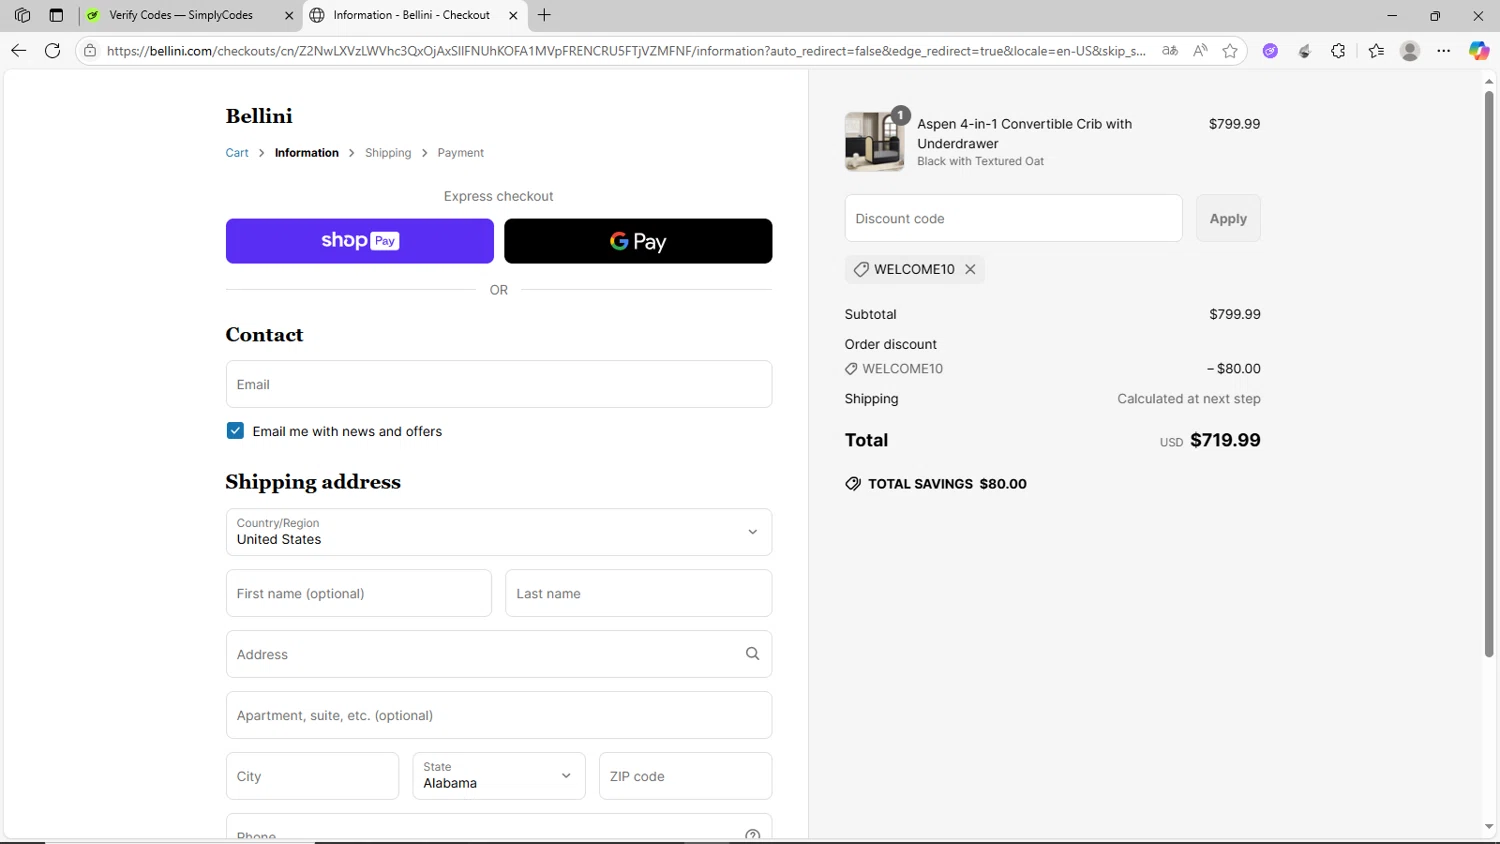The width and height of the screenshot is (1500, 844).
Task: Select the Payment breadcrumb step
Action: 460,153
